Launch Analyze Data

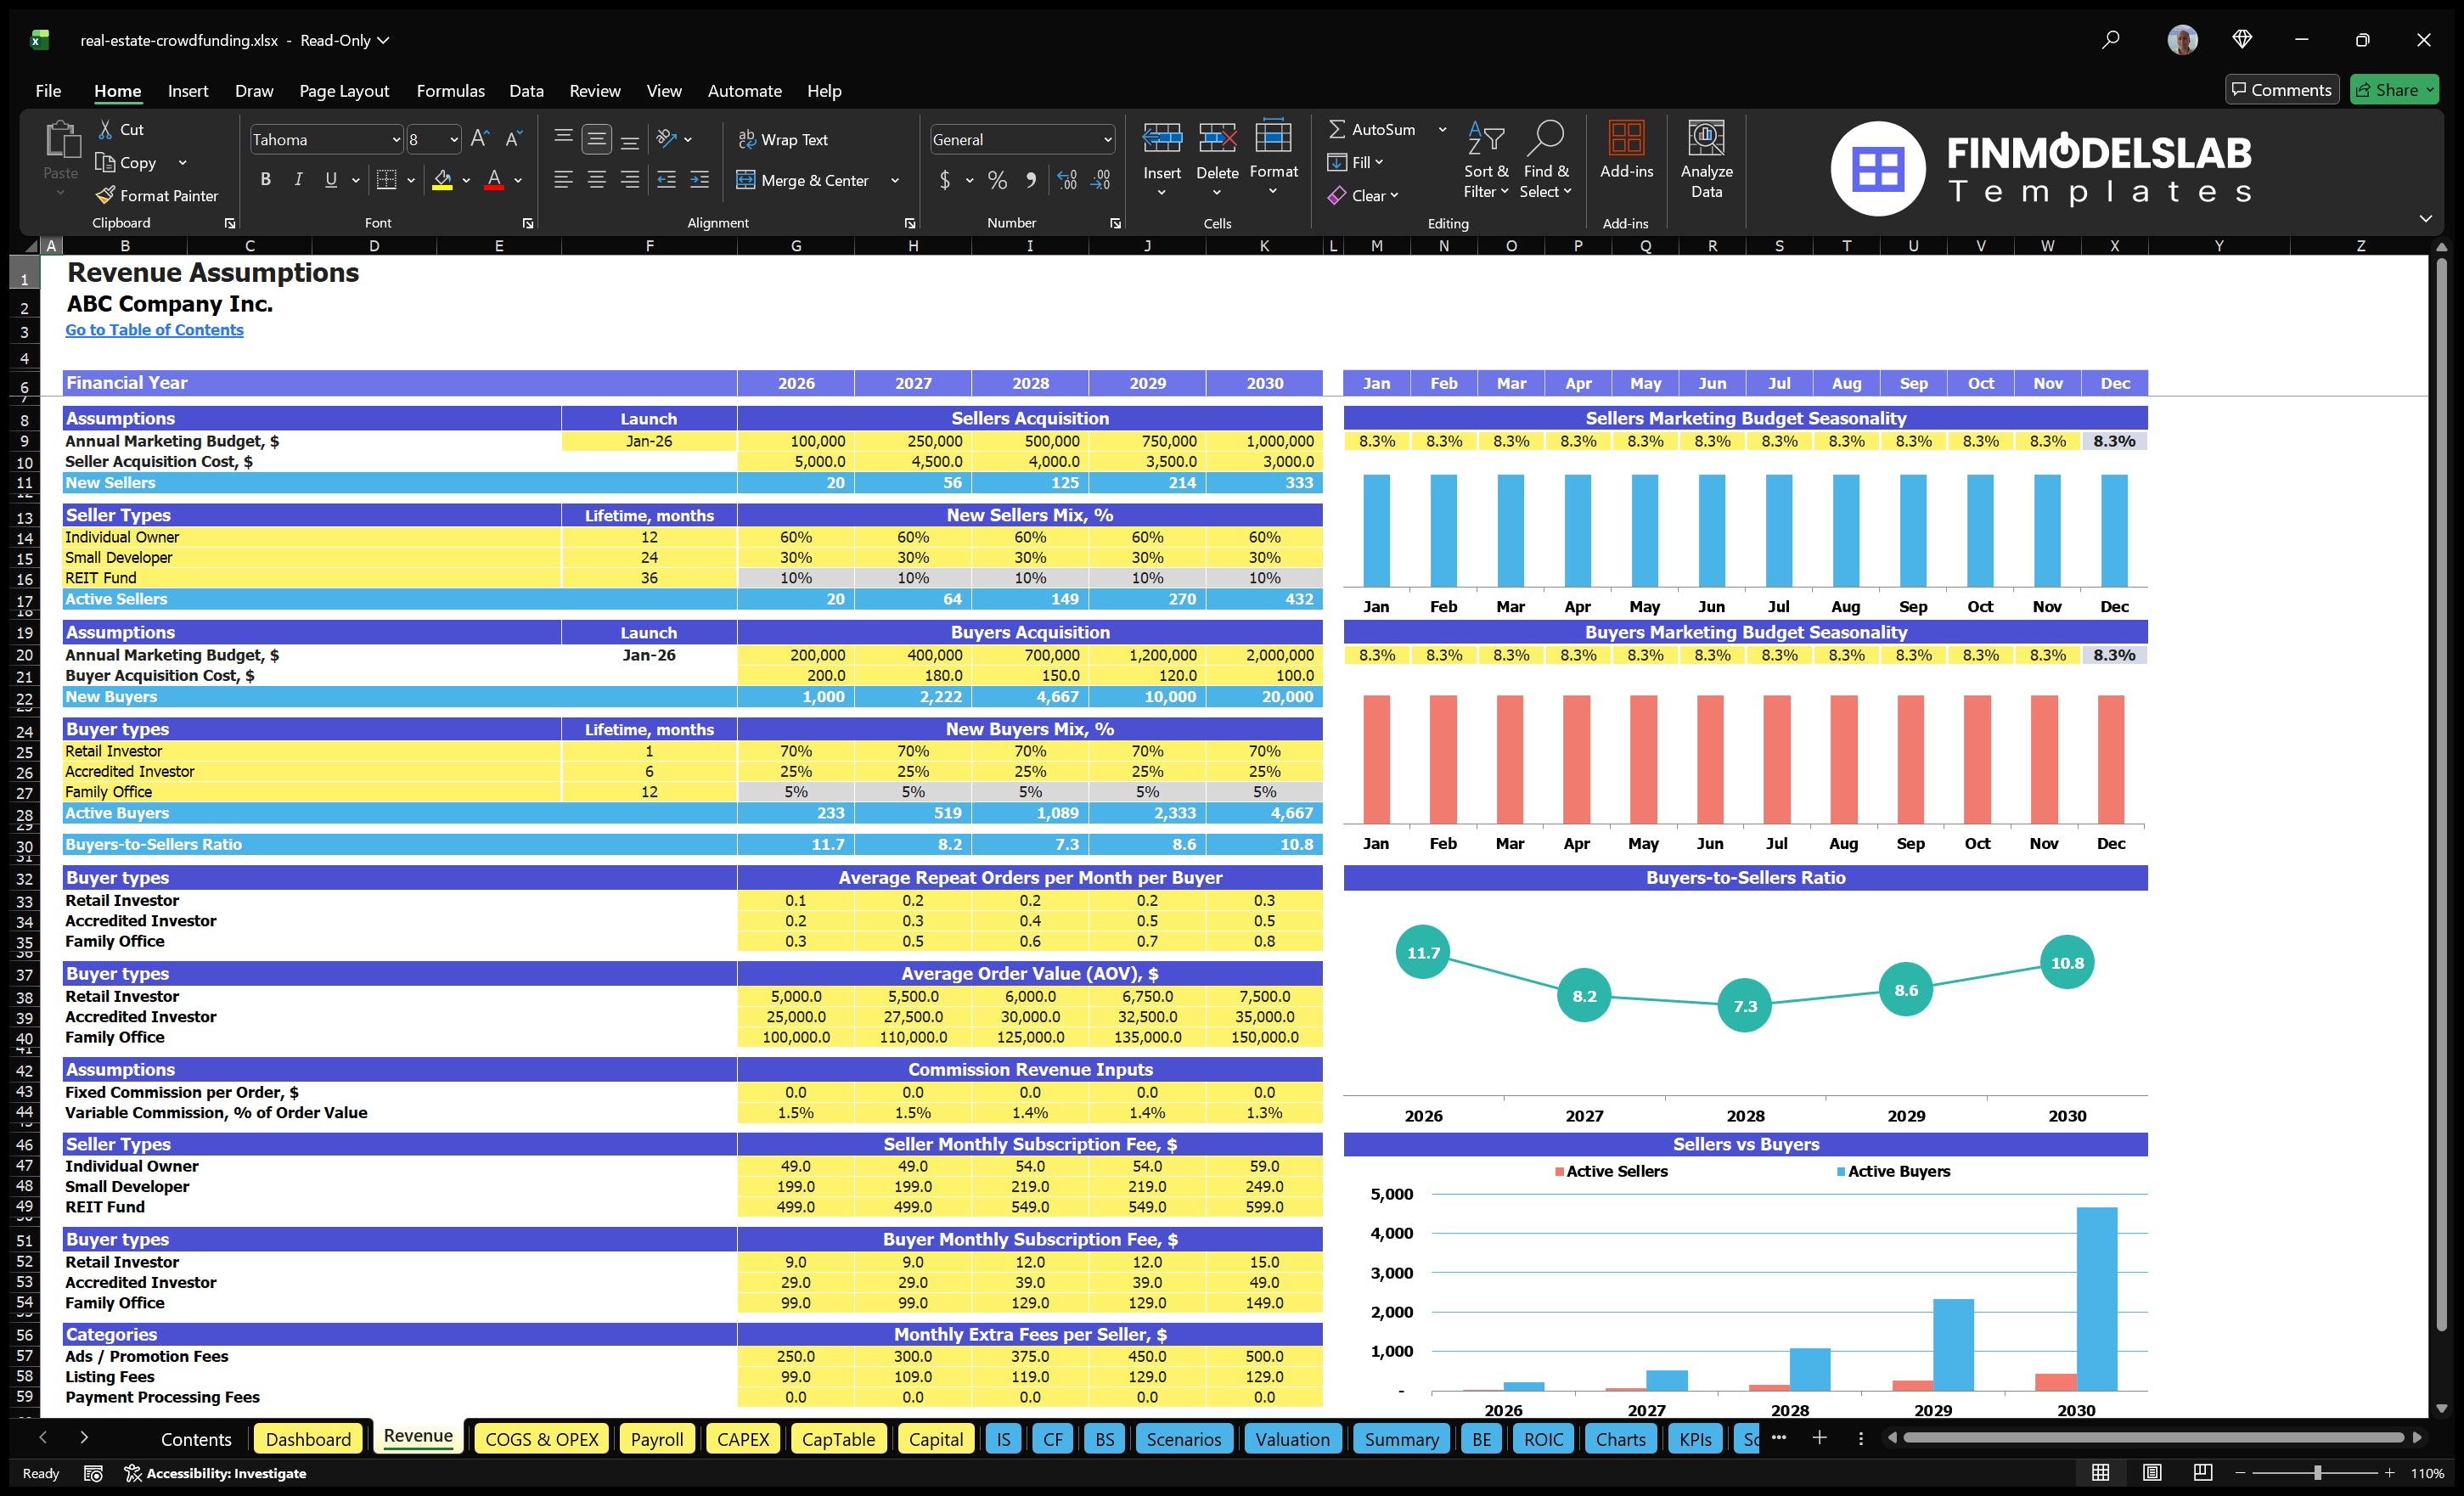(x=1707, y=158)
